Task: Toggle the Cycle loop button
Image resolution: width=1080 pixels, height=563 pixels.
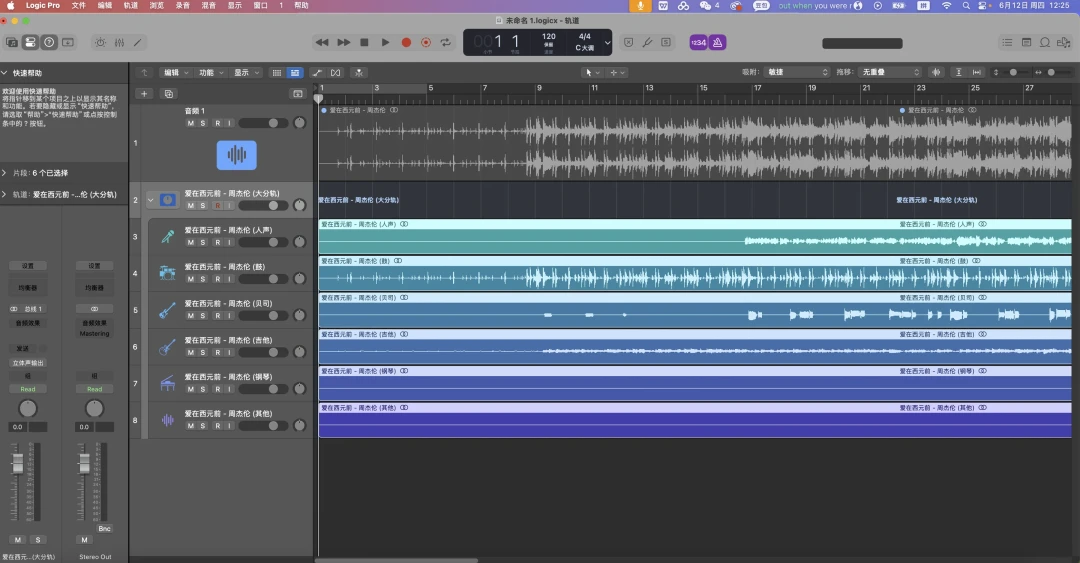Action: point(446,43)
